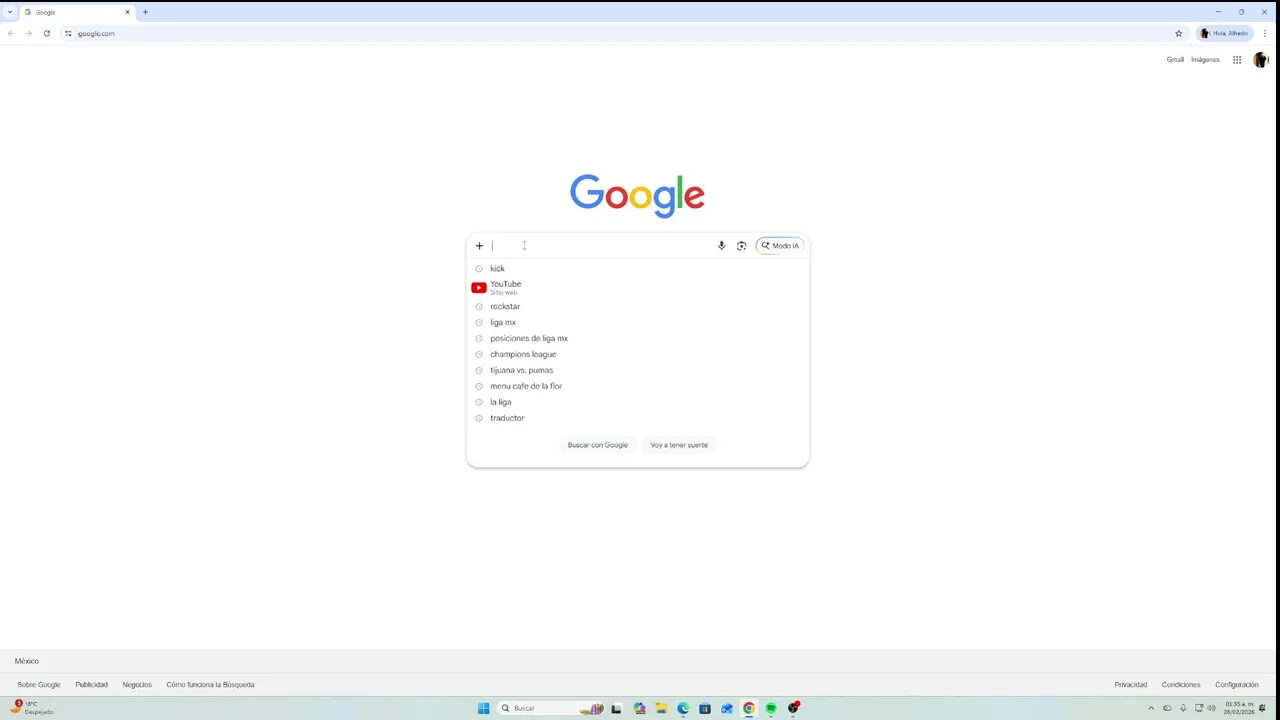Reload the page

pos(46,33)
